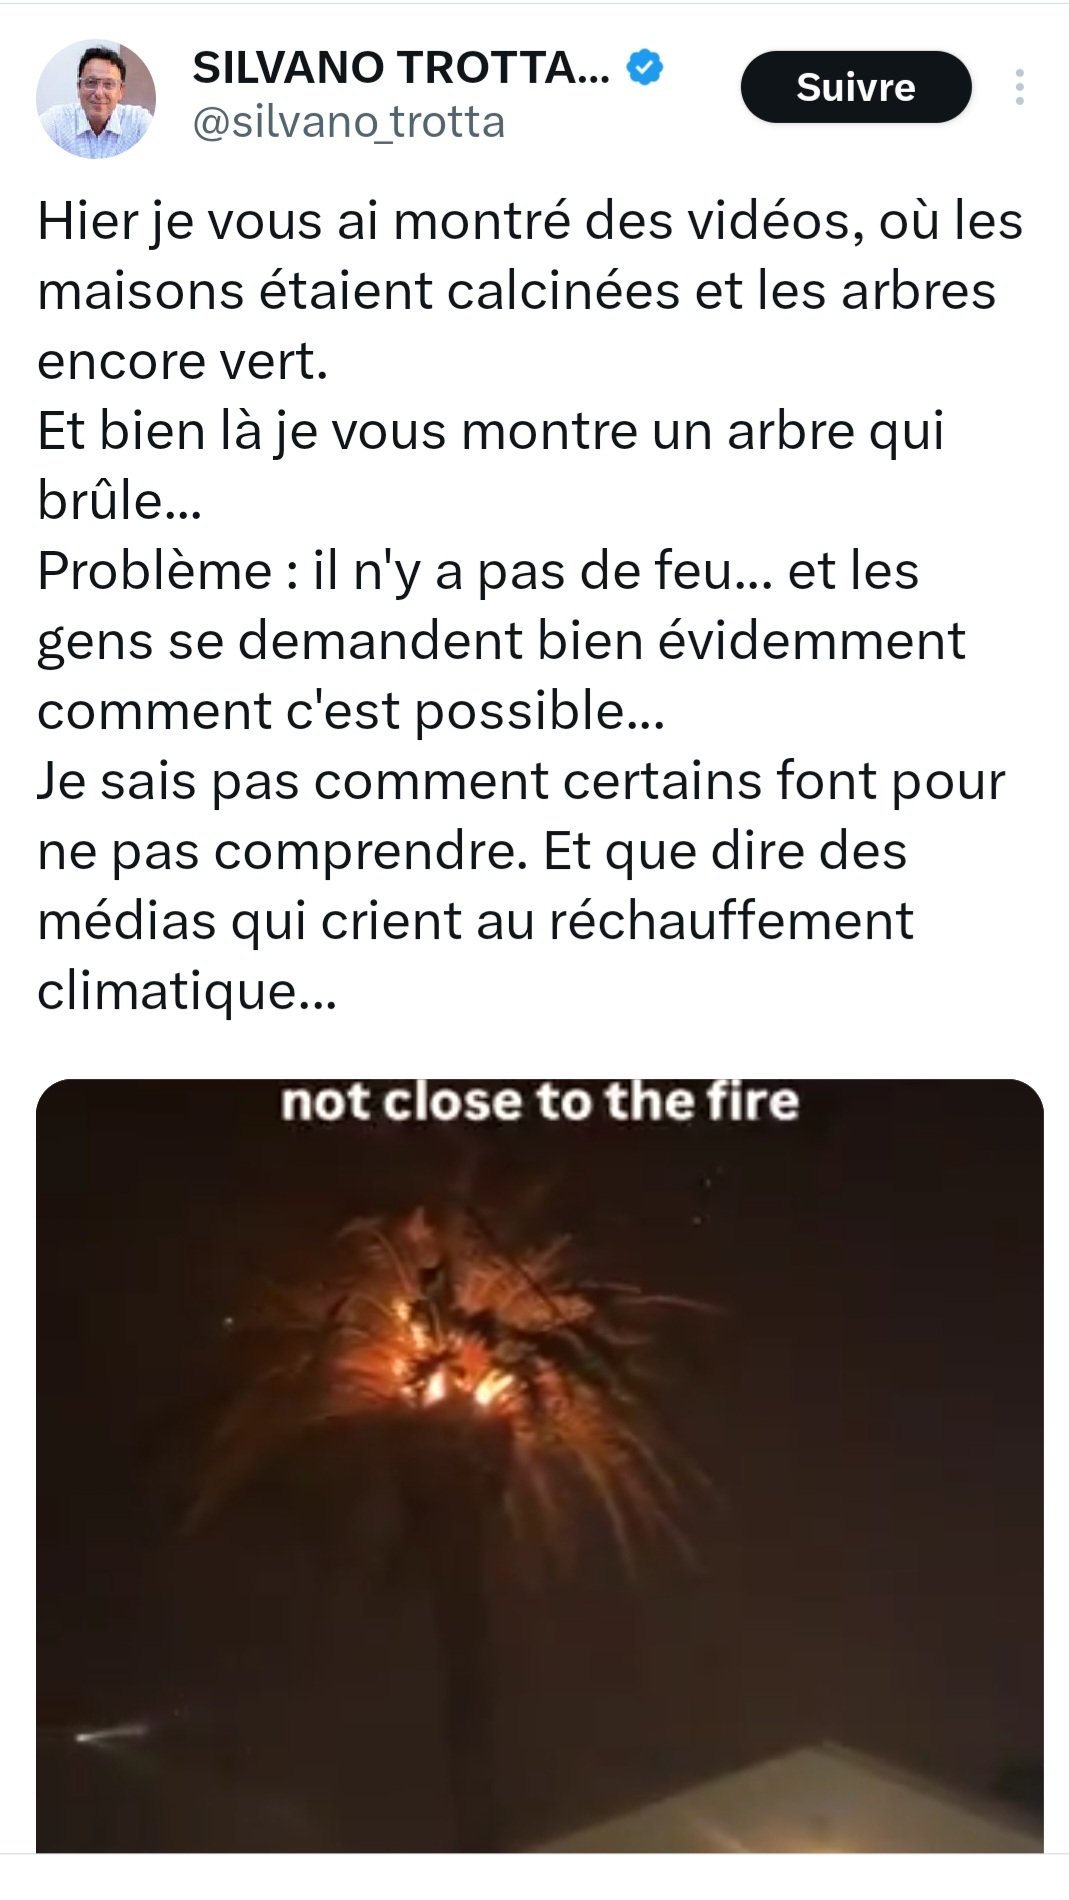Click the "not close to the fire" caption
The width and height of the screenshot is (1069, 1900).
point(540,1102)
